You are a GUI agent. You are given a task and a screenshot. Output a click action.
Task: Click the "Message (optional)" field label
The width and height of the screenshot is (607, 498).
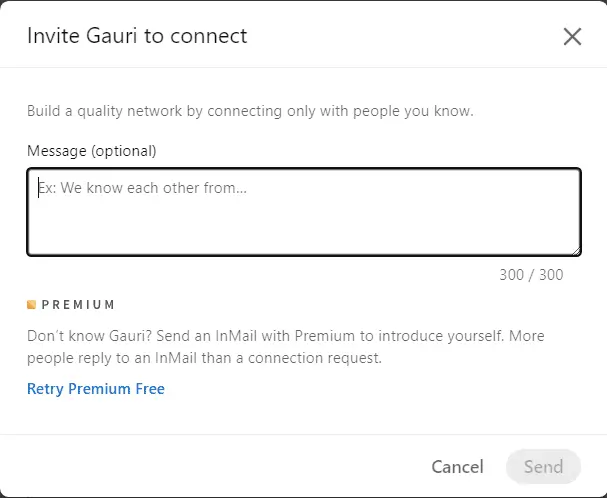[x=92, y=151]
